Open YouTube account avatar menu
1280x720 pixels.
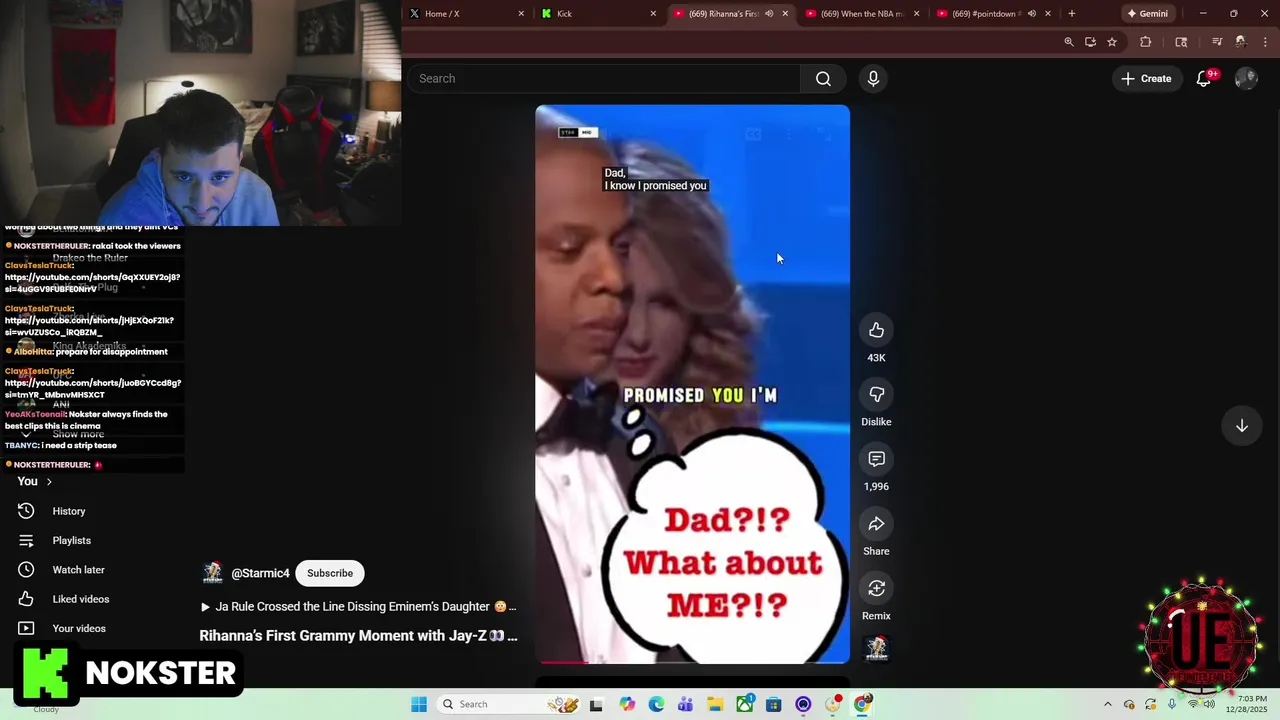(1246, 79)
